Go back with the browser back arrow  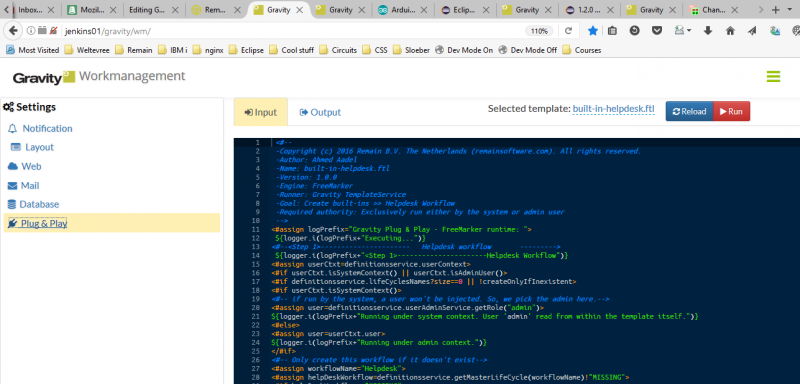coord(13,31)
